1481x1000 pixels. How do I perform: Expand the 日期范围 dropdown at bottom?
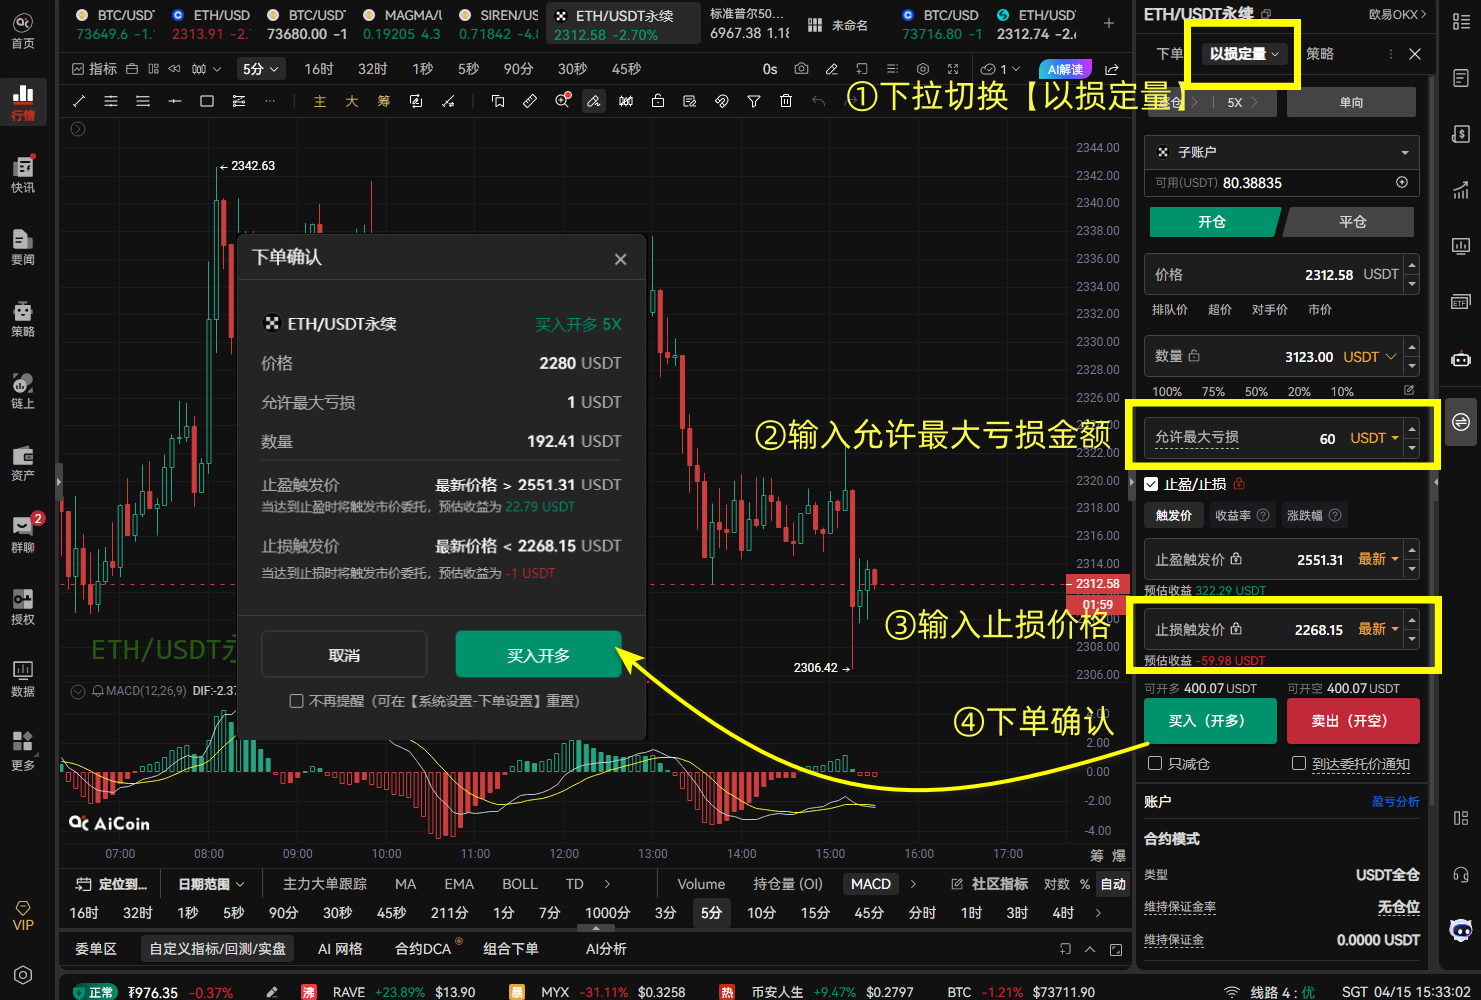(x=210, y=884)
